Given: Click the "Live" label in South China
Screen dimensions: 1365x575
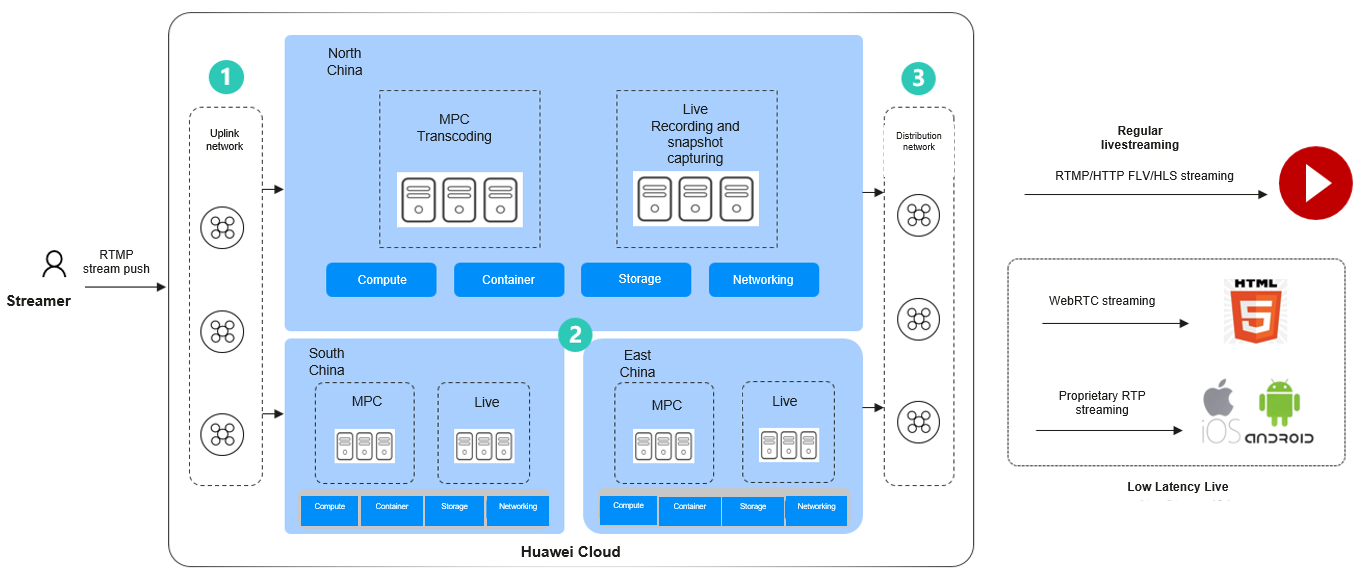Looking at the screenshot, I should (x=487, y=402).
